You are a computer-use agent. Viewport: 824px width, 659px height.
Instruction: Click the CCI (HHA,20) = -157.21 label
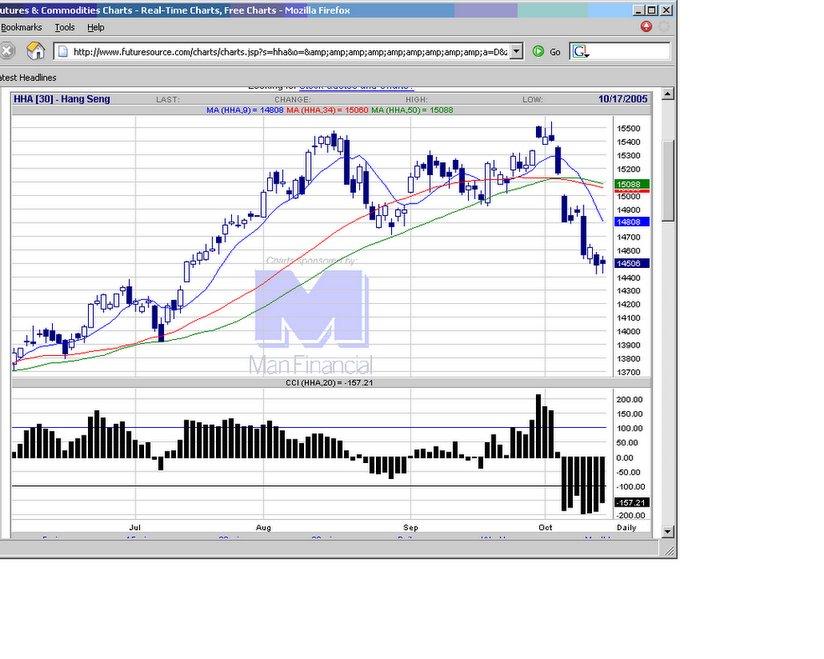pyautogui.click(x=329, y=383)
